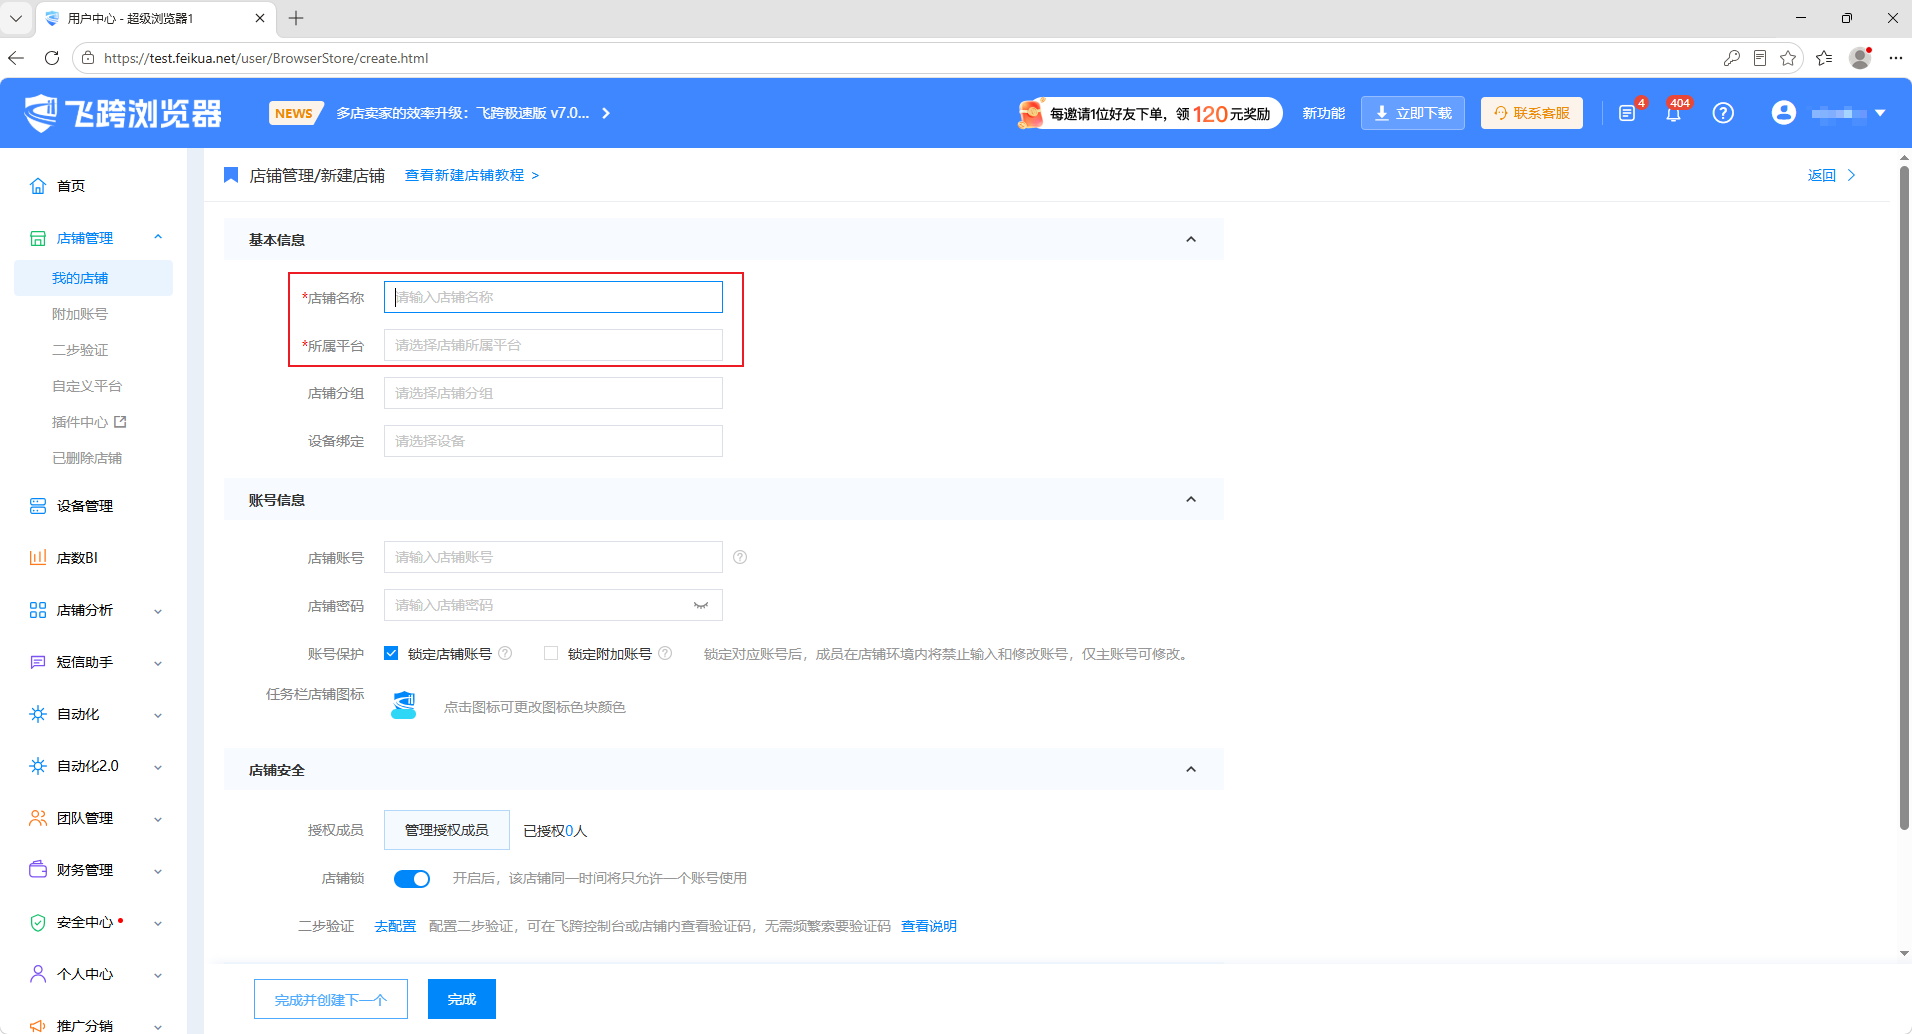Screen dimensions: 1912x1034
Task: Click the browser back arrow
Action: pyautogui.click(x=16, y=58)
